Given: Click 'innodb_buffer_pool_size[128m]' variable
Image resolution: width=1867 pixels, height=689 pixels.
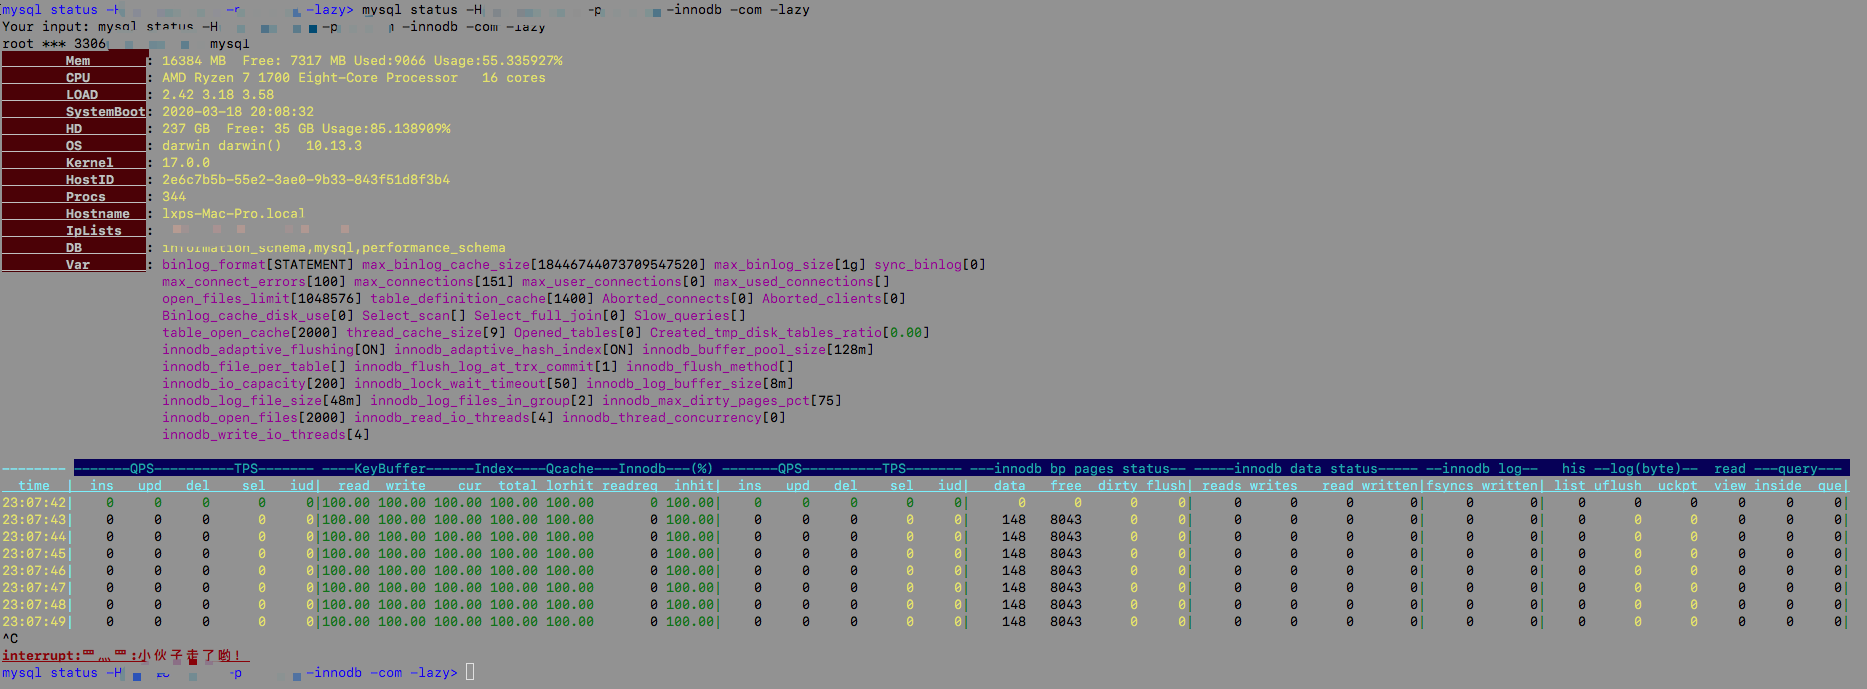Looking at the screenshot, I should [x=758, y=350].
